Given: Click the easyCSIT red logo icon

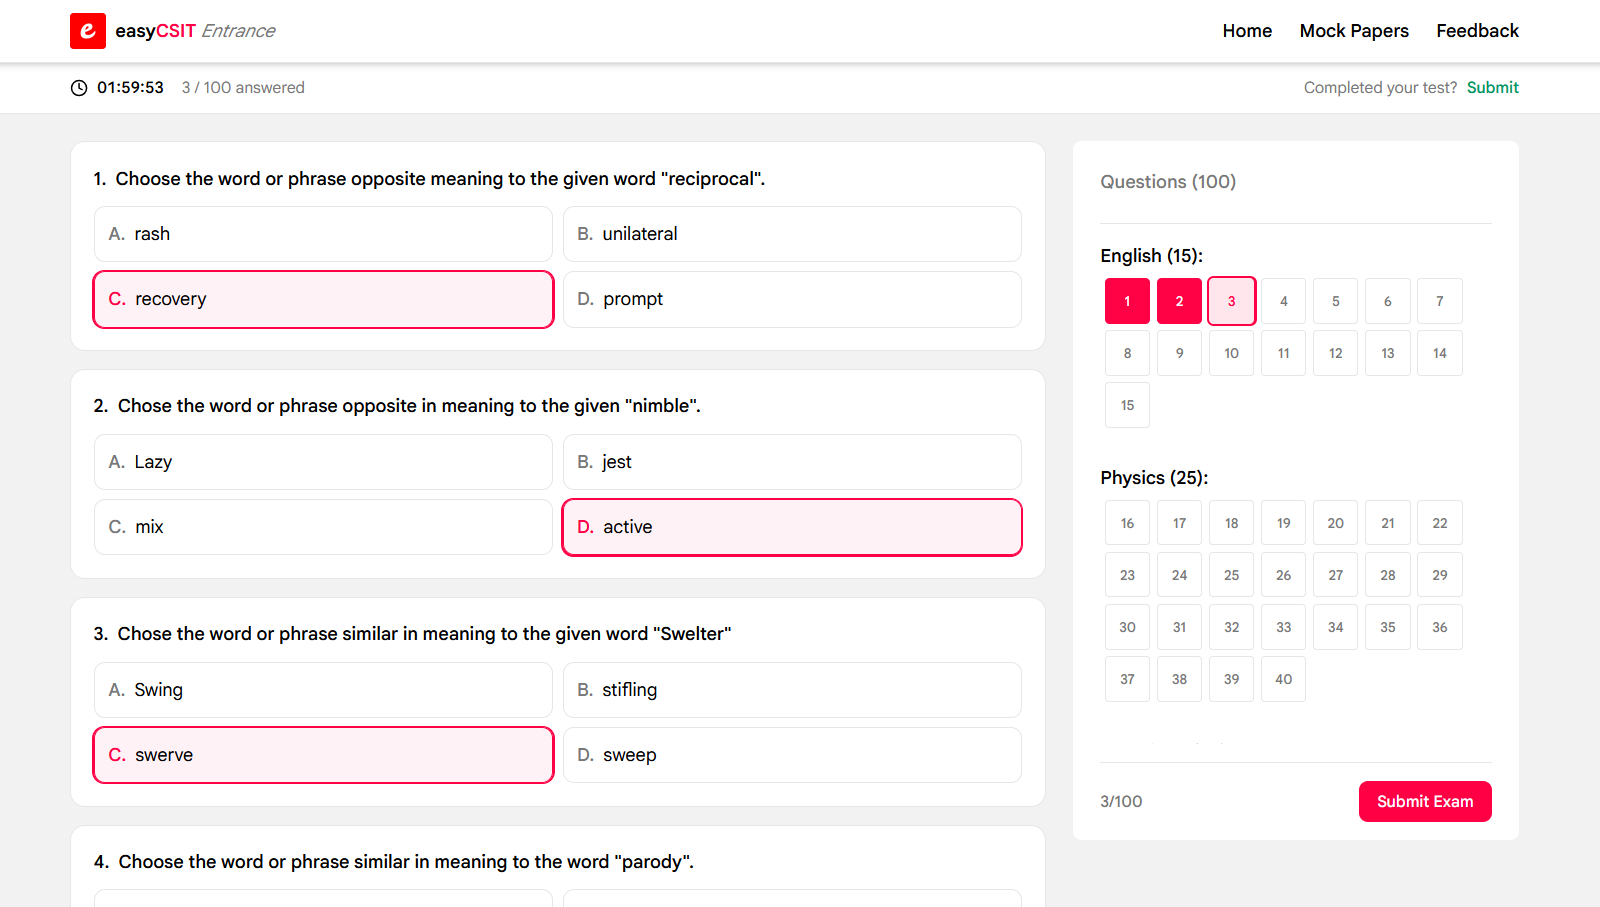Looking at the screenshot, I should click(x=88, y=31).
